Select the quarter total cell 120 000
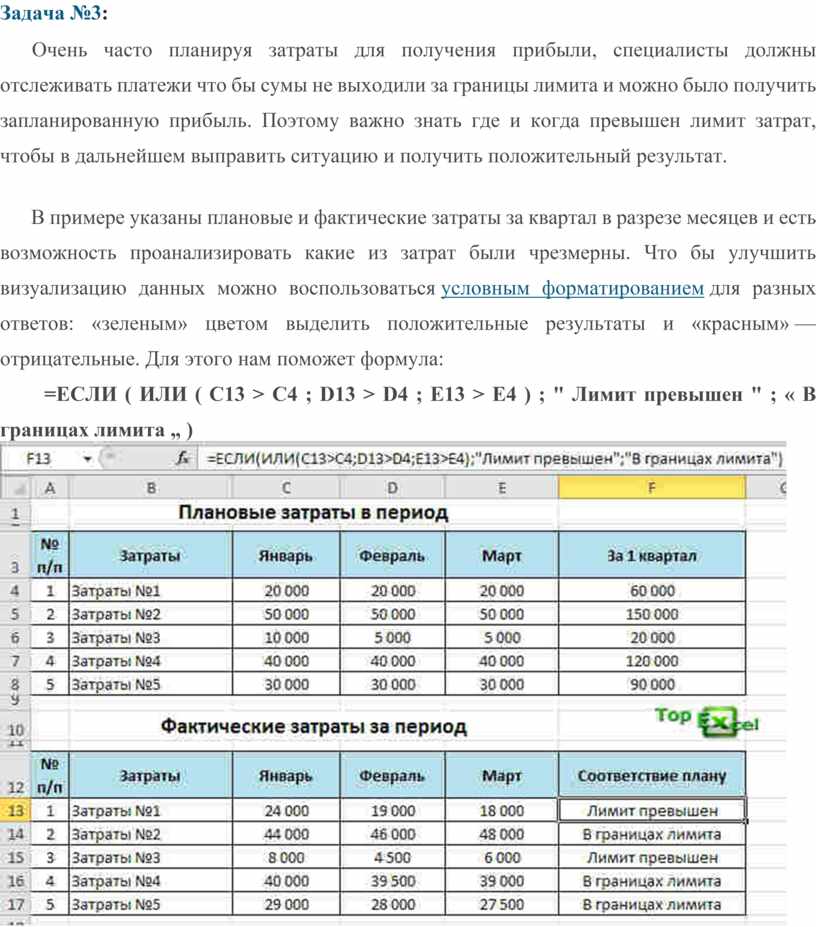The image size is (816, 927). coord(652,661)
